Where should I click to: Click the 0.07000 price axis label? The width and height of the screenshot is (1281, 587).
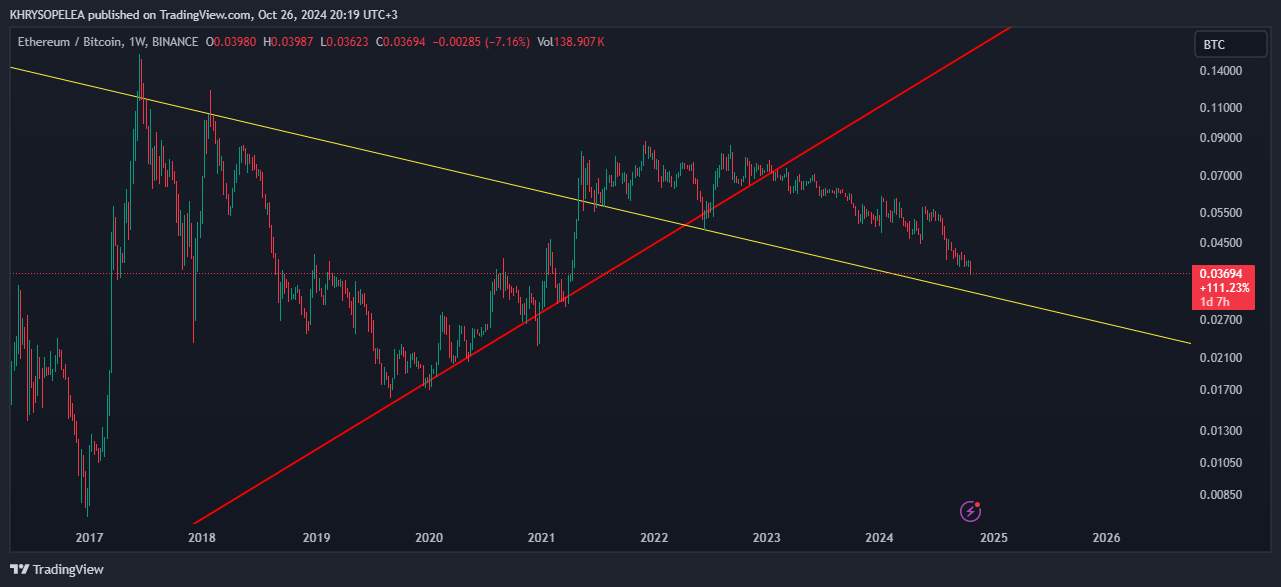point(1220,176)
